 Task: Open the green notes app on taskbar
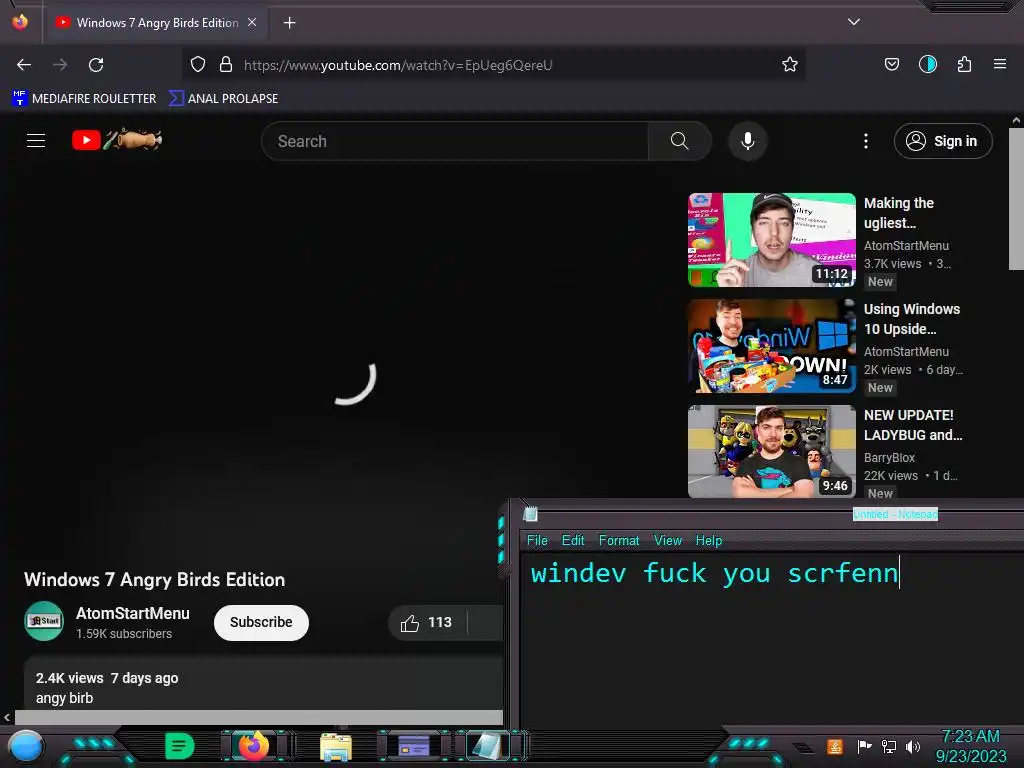pyautogui.click(x=180, y=746)
